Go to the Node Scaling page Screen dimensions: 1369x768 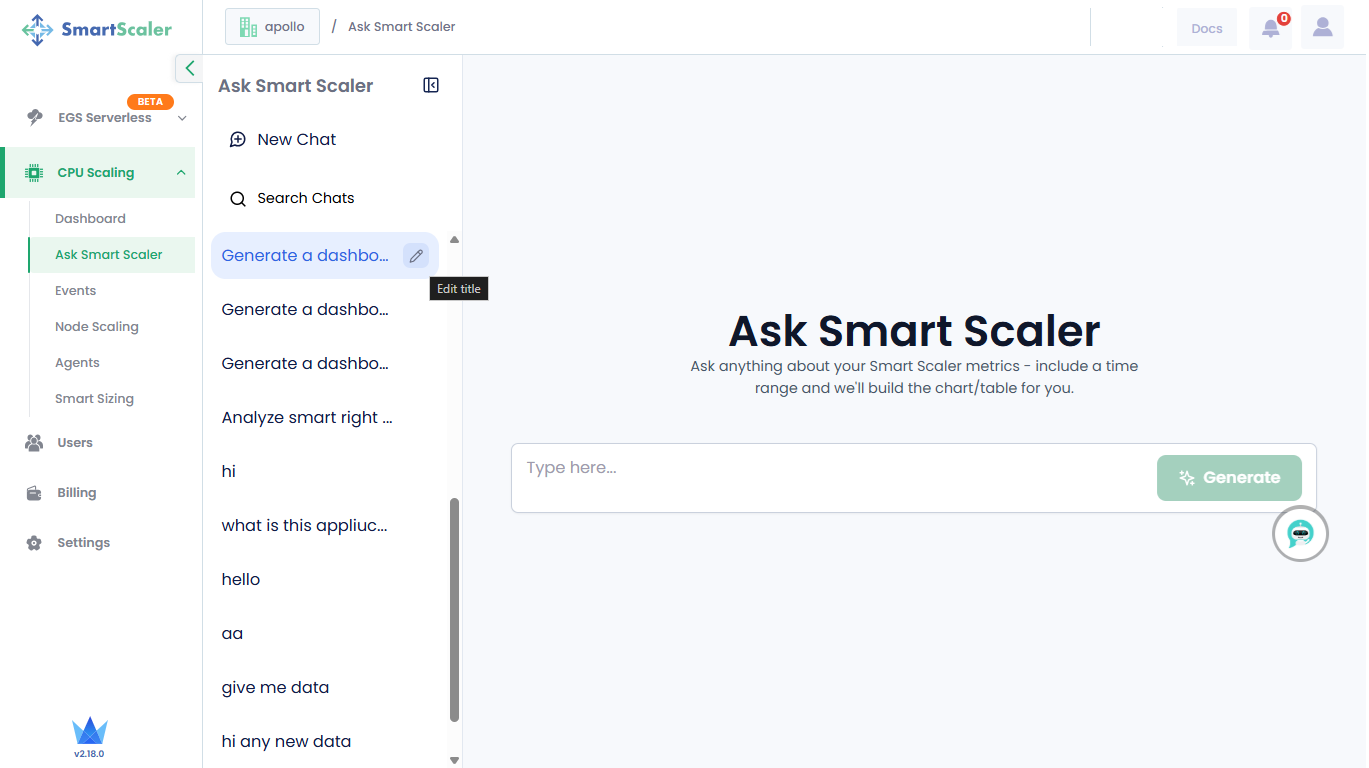point(97,327)
